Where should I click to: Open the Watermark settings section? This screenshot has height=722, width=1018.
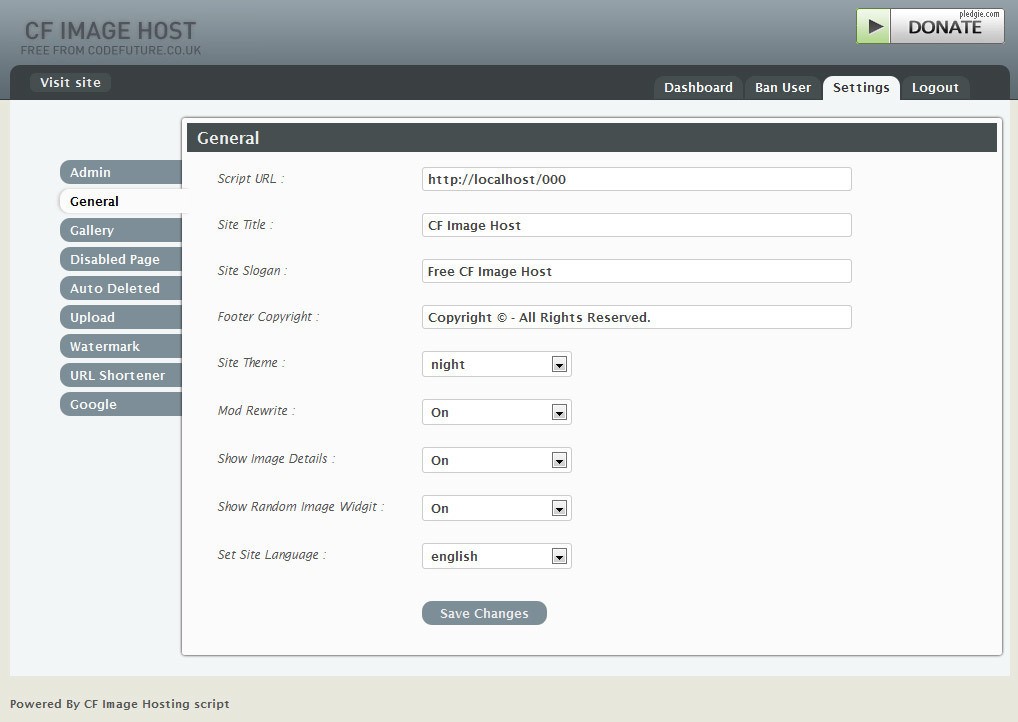click(x=120, y=347)
